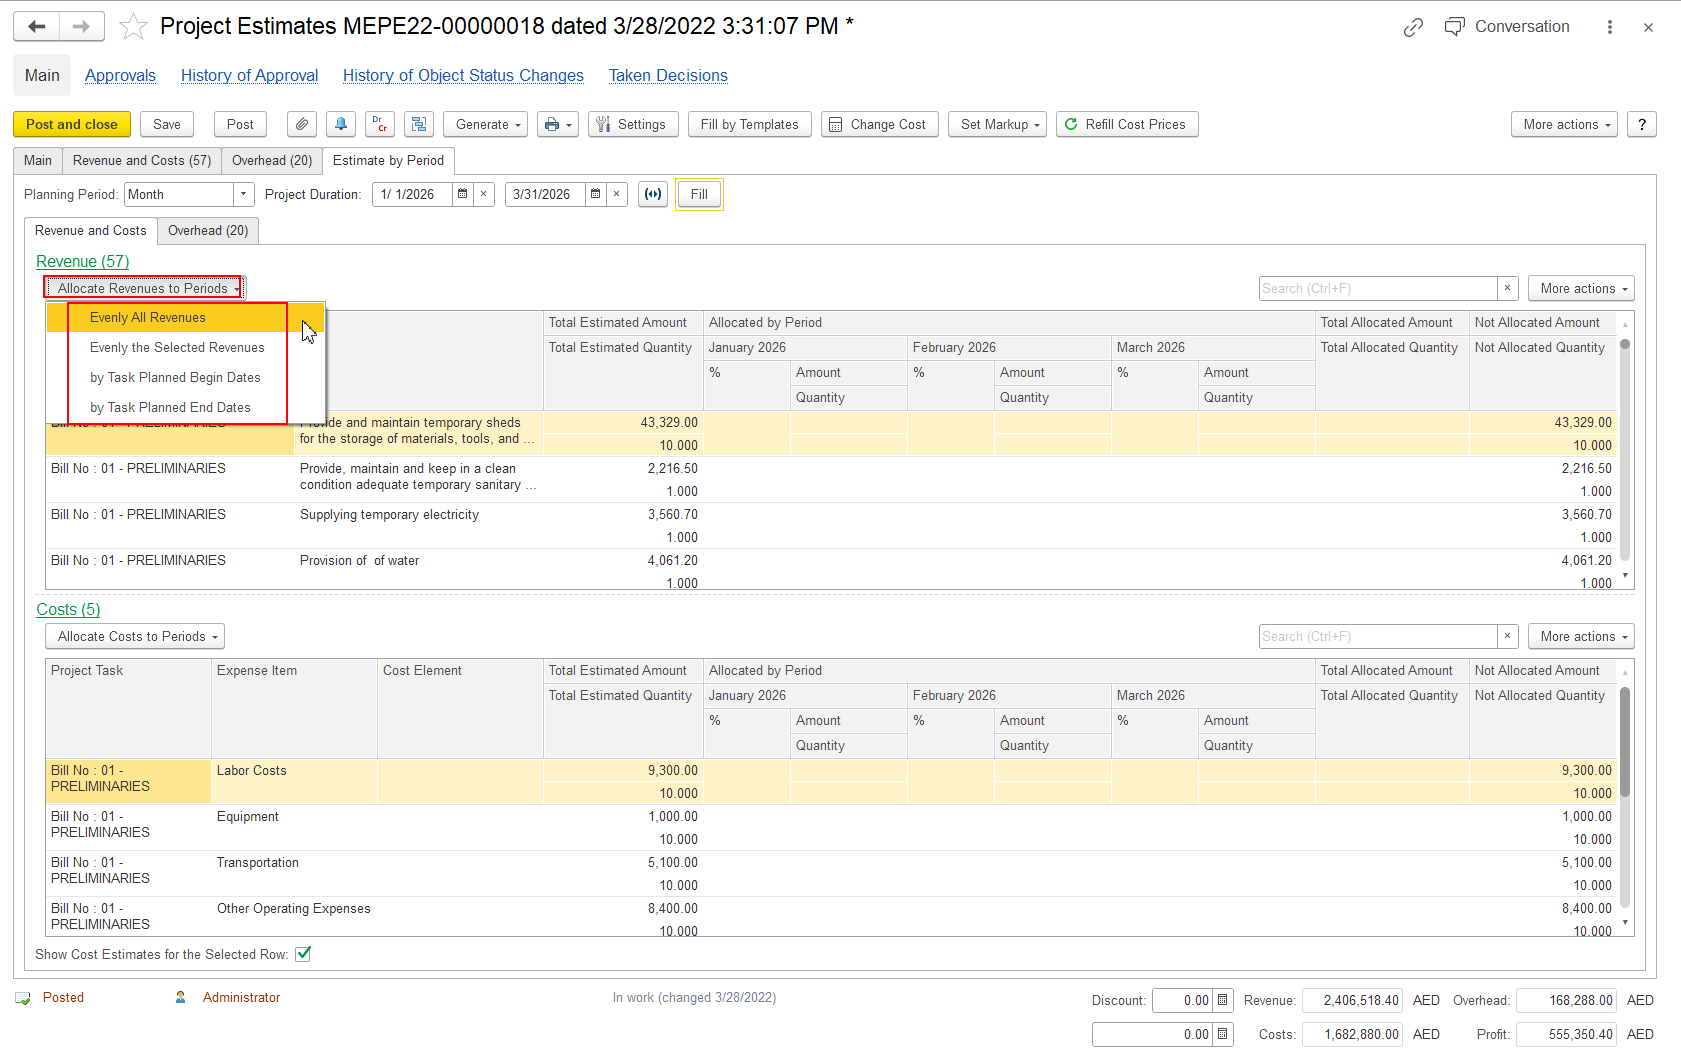Toggle Show Cost Estimates for Selected Row
This screenshot has width=1681, height=1061.
303,954
